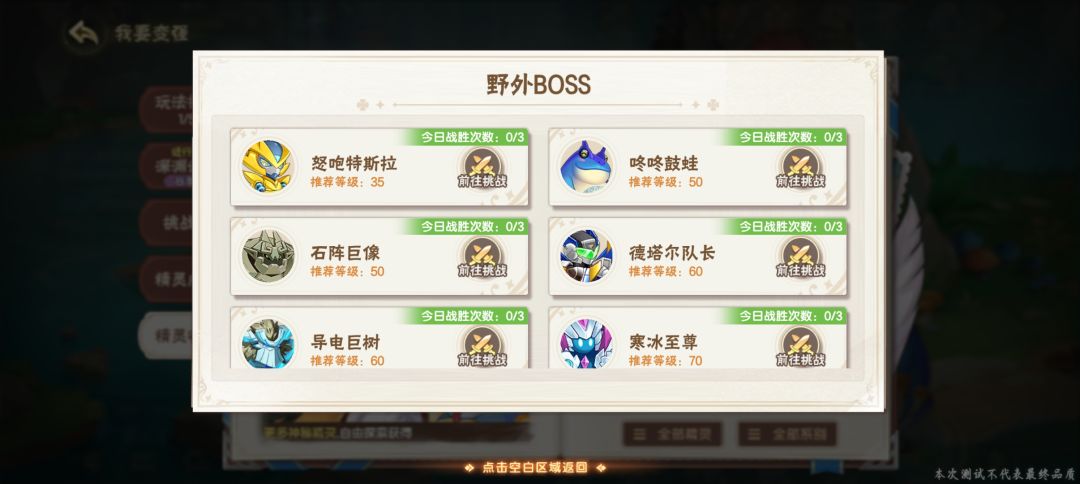Viewport: 1080px width, 484px height.
Task: Select the 石阵巨像 stone golem avatar
Action: pyautogui.click(x=267, y=256)
